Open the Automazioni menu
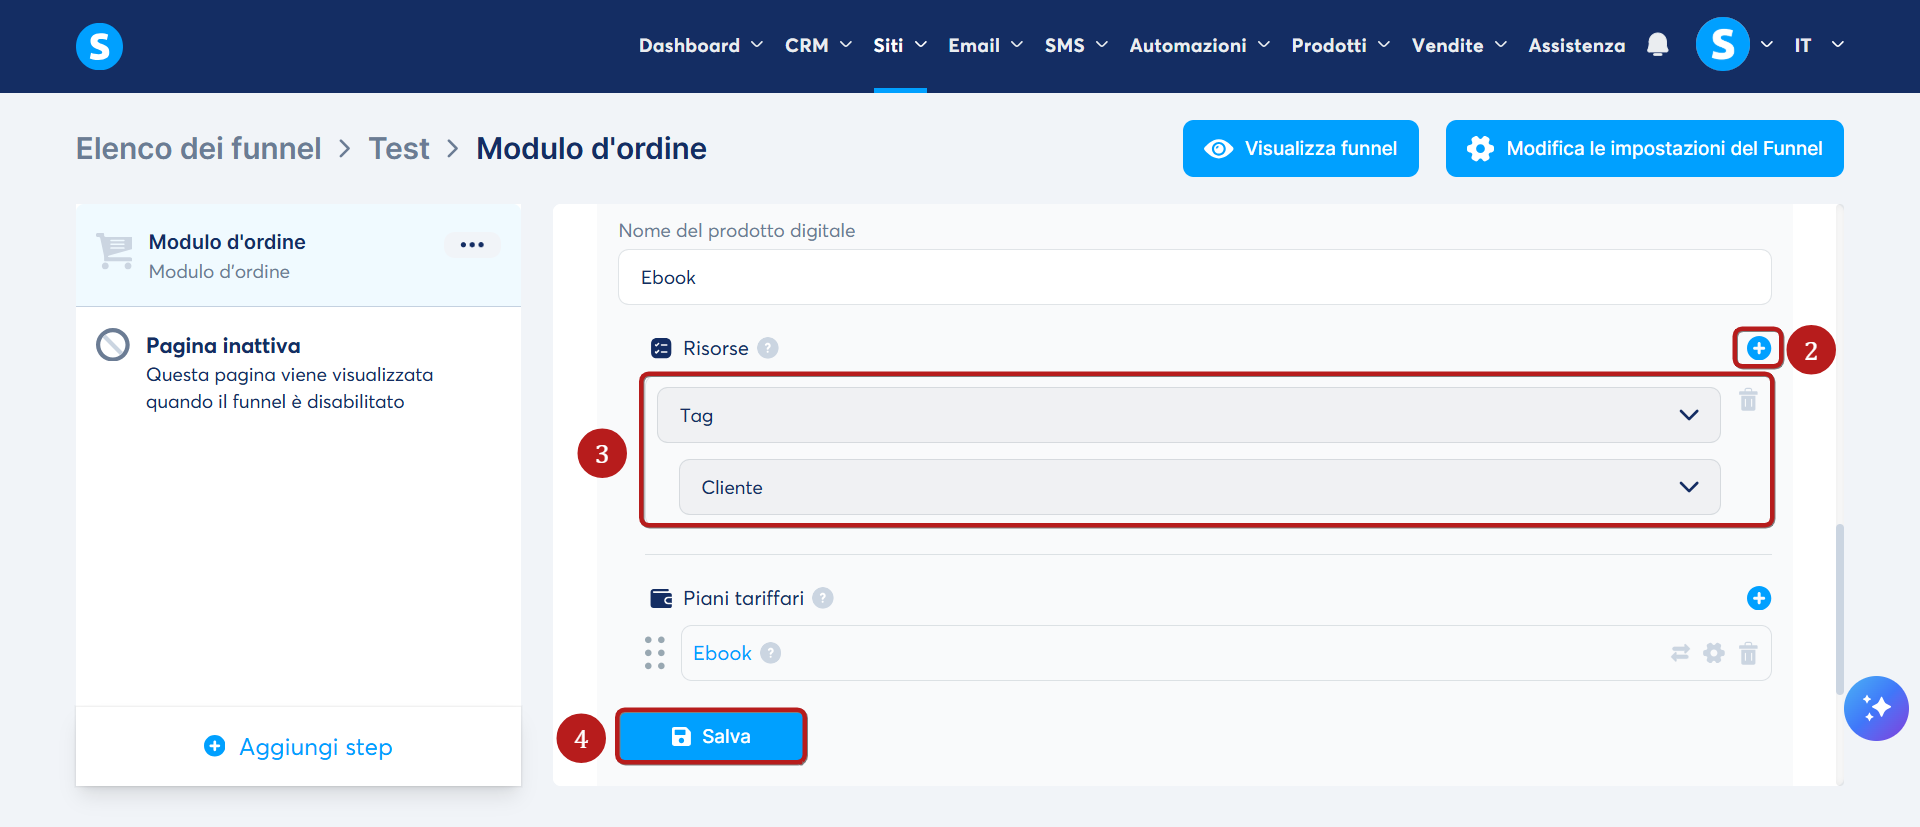The height and width of the screenshot is (827, 1920). tap(1199, 45)
